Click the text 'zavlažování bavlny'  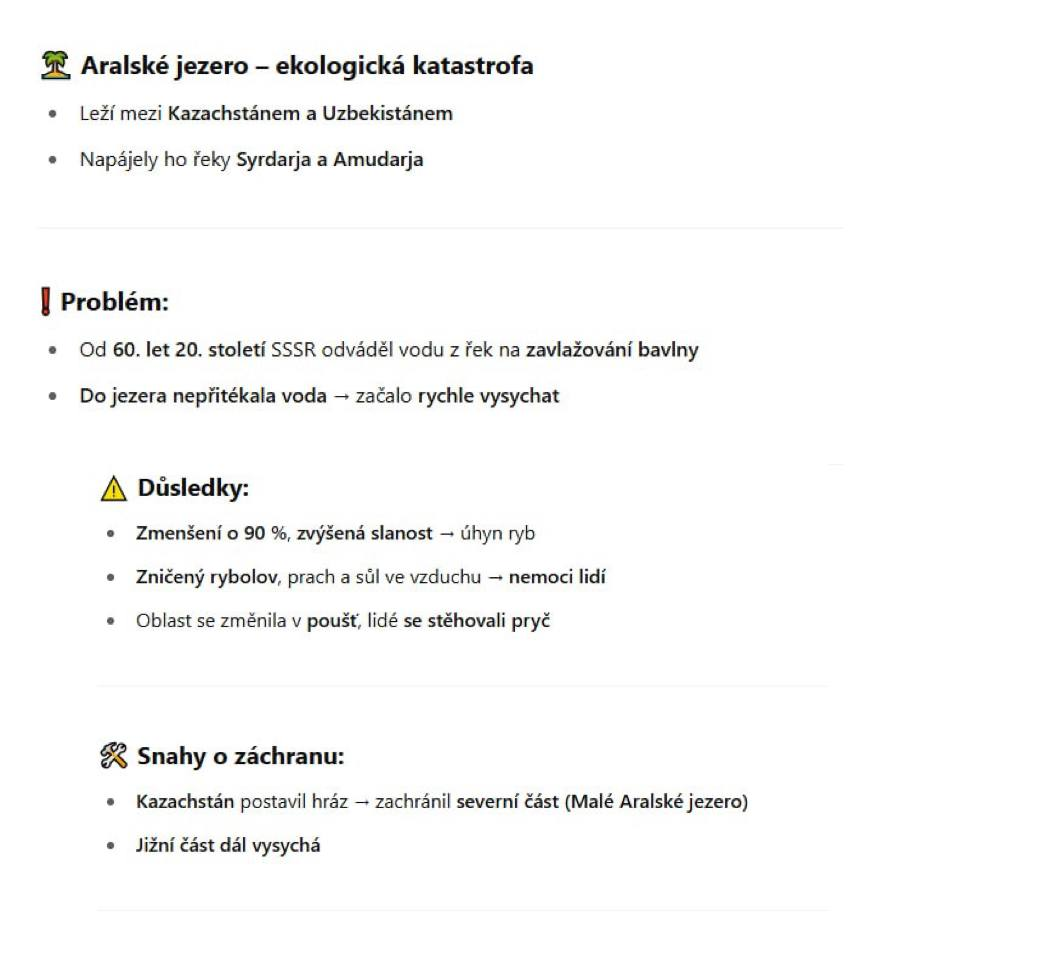[x=612, y=350]
